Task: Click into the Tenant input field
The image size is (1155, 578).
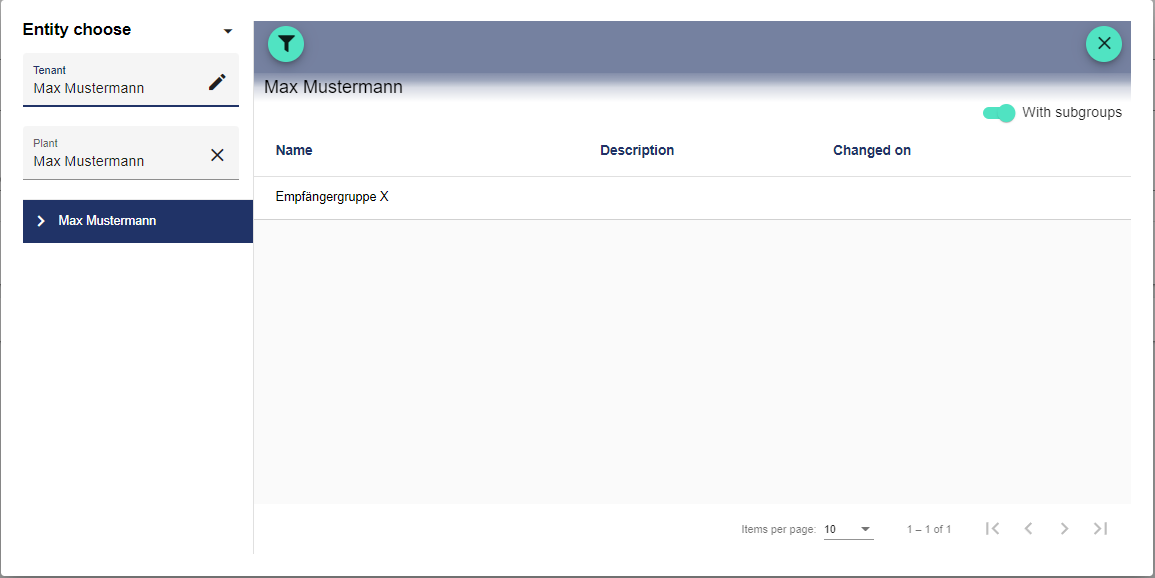Action: 110,88
